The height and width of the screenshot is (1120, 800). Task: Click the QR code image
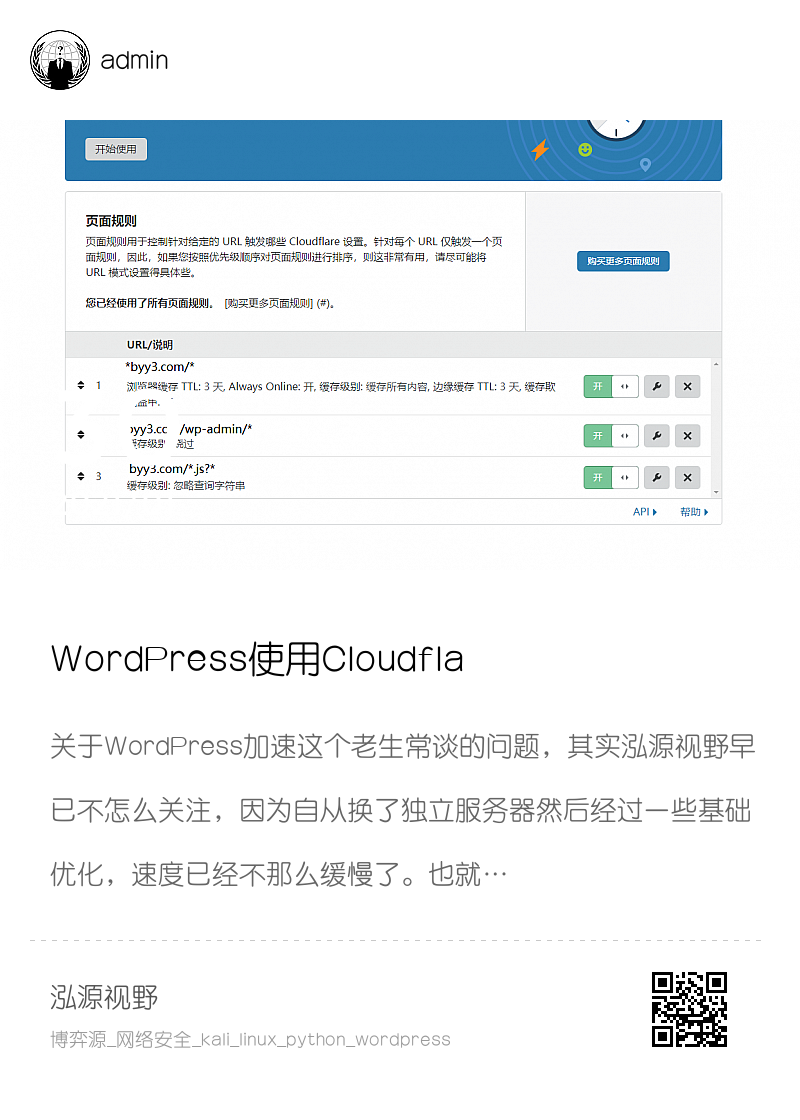[x=689, y=1009]
